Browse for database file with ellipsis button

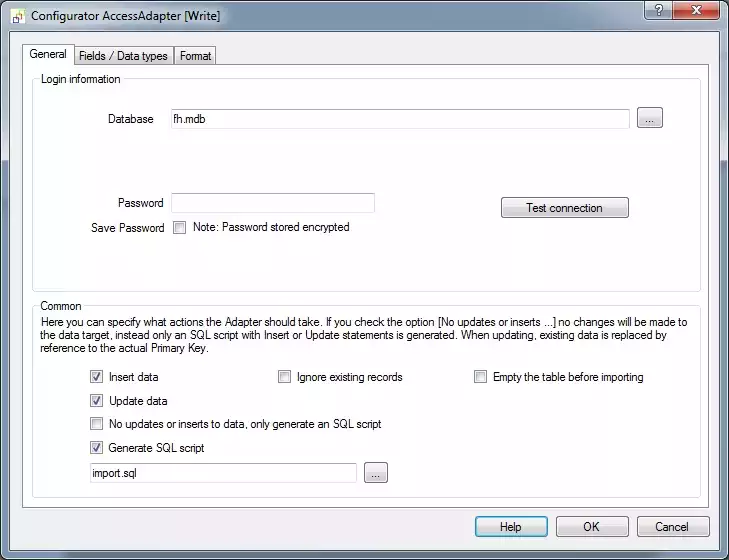pyautogui.click(x=649, y=119)
